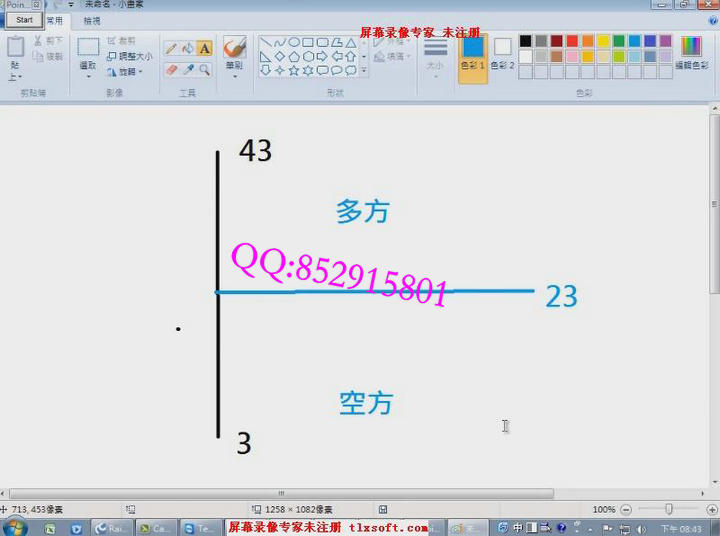Select the Magnifier tool

[204, 70]
